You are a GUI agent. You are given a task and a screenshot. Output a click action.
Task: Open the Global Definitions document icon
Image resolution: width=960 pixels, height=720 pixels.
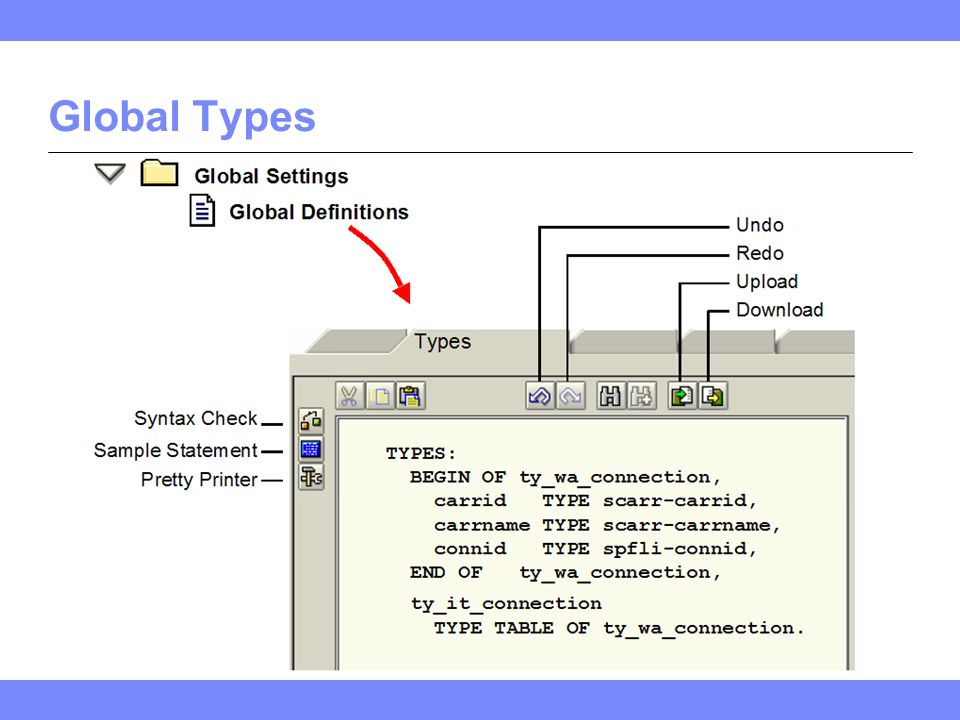coord(202,211)
